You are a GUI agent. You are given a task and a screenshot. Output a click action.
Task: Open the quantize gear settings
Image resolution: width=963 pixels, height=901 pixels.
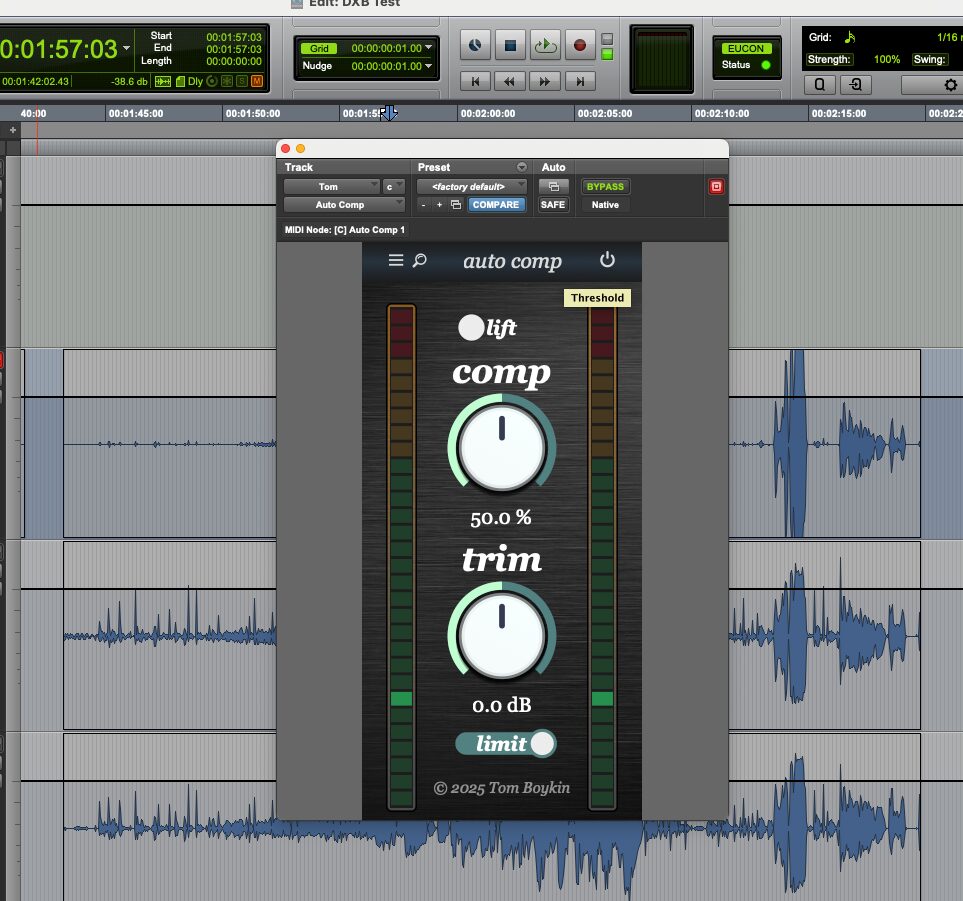950,85
